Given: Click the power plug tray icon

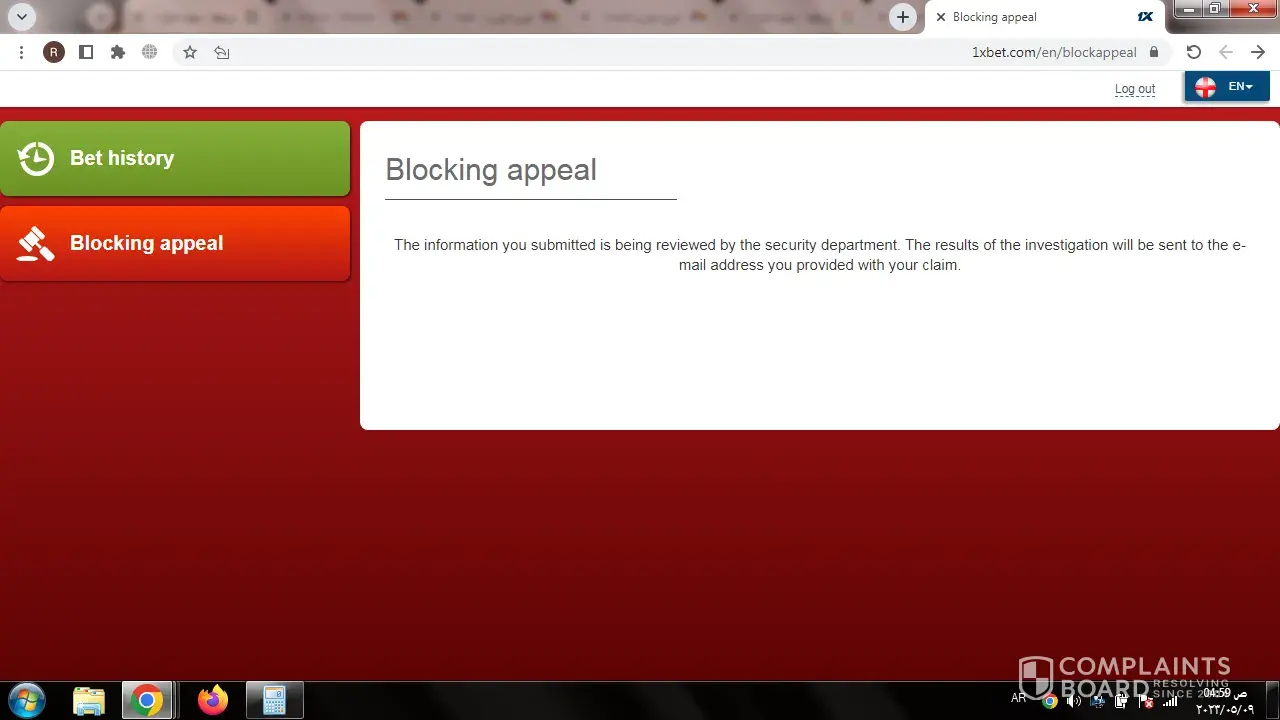Looking at the screenshot, I should click(1122, 701).
